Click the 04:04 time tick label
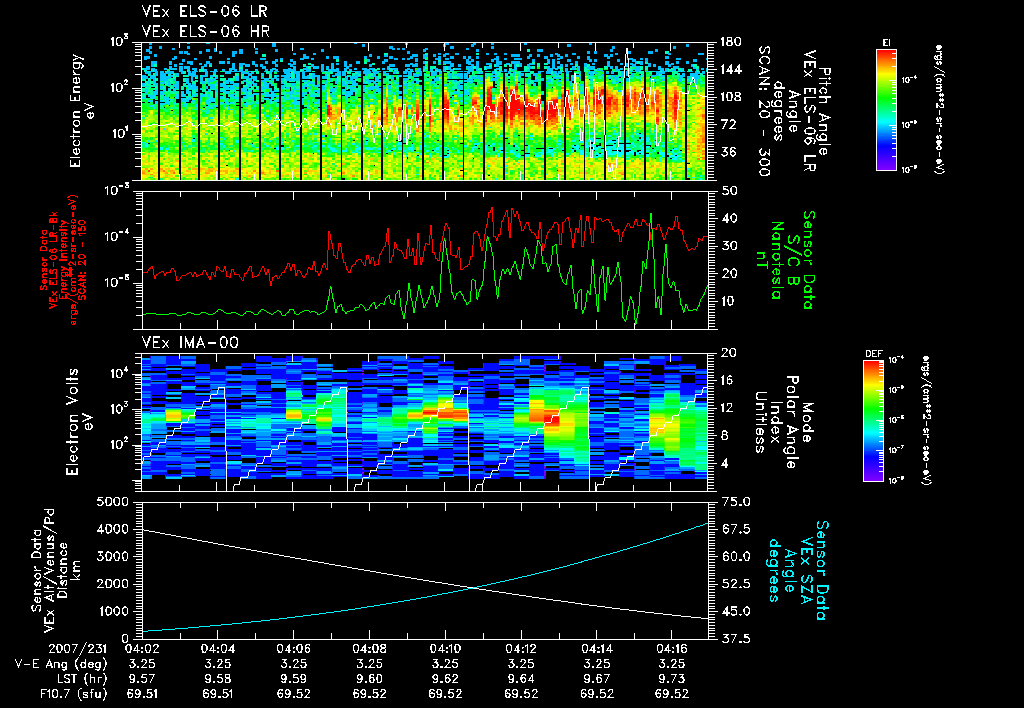Screen dimensions: 1024x708 coord(217,649)
